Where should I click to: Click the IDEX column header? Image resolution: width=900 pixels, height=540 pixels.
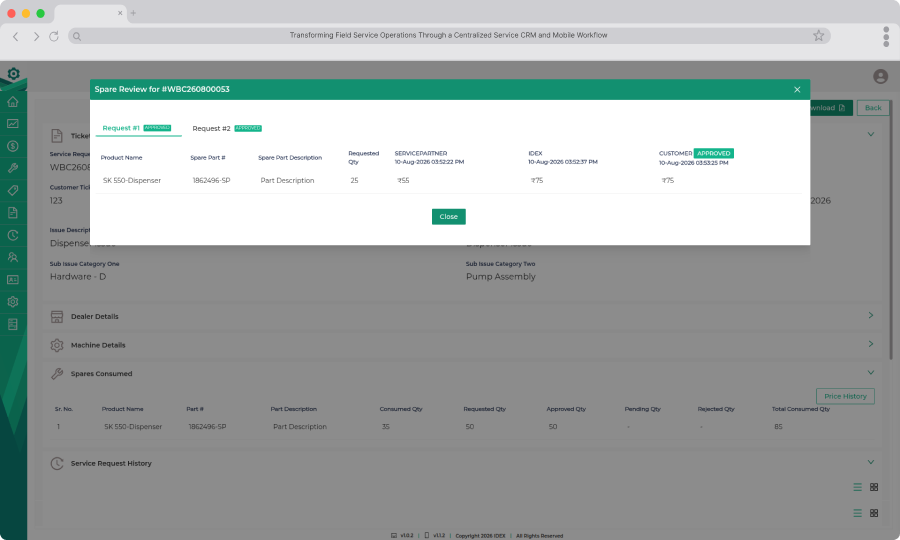535,153
